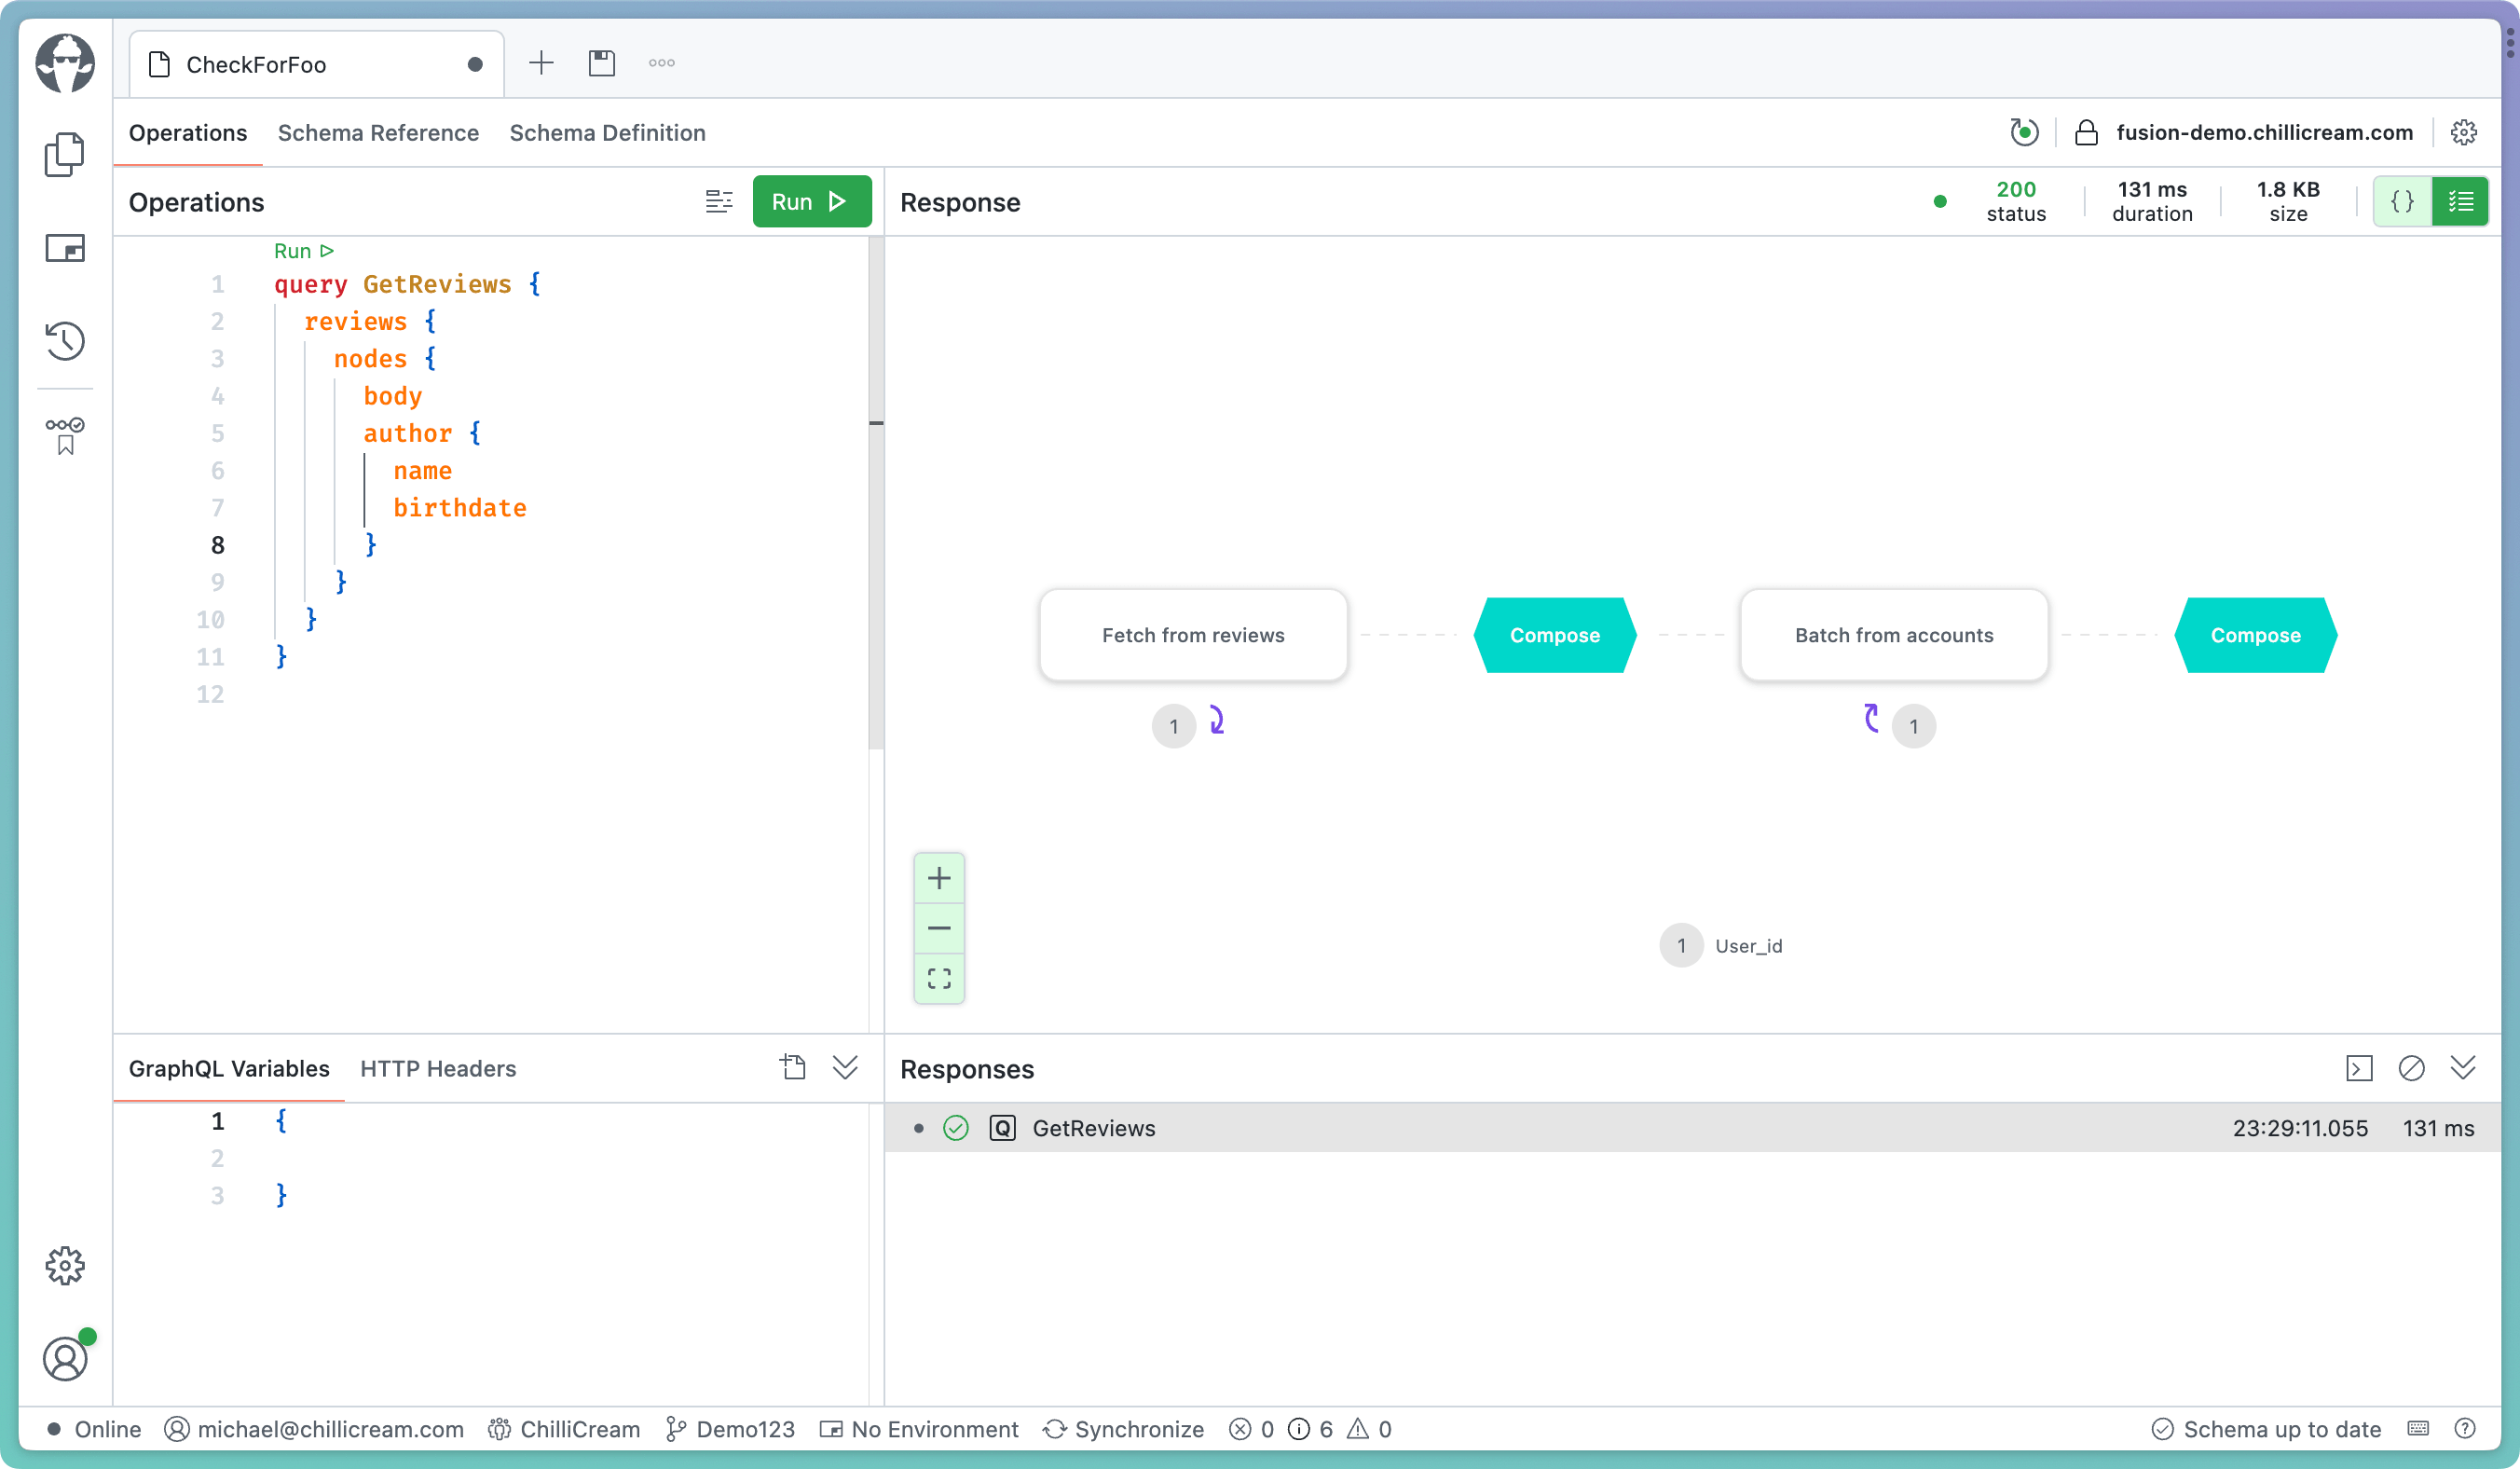Format the operation document
The height and width of the screenshot is (1469, 2520).
point(719,201)
